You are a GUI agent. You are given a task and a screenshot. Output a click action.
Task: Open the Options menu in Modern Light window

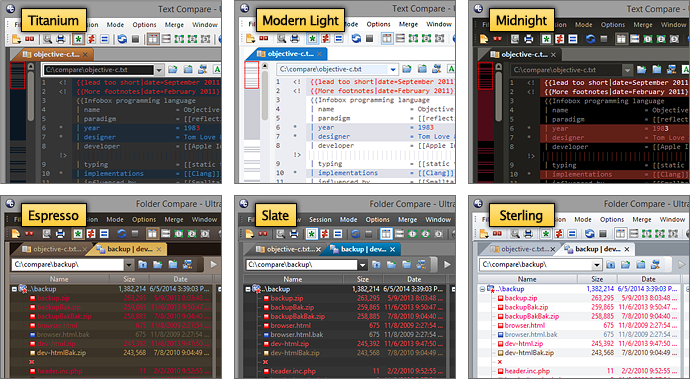[x=378, y=24]
